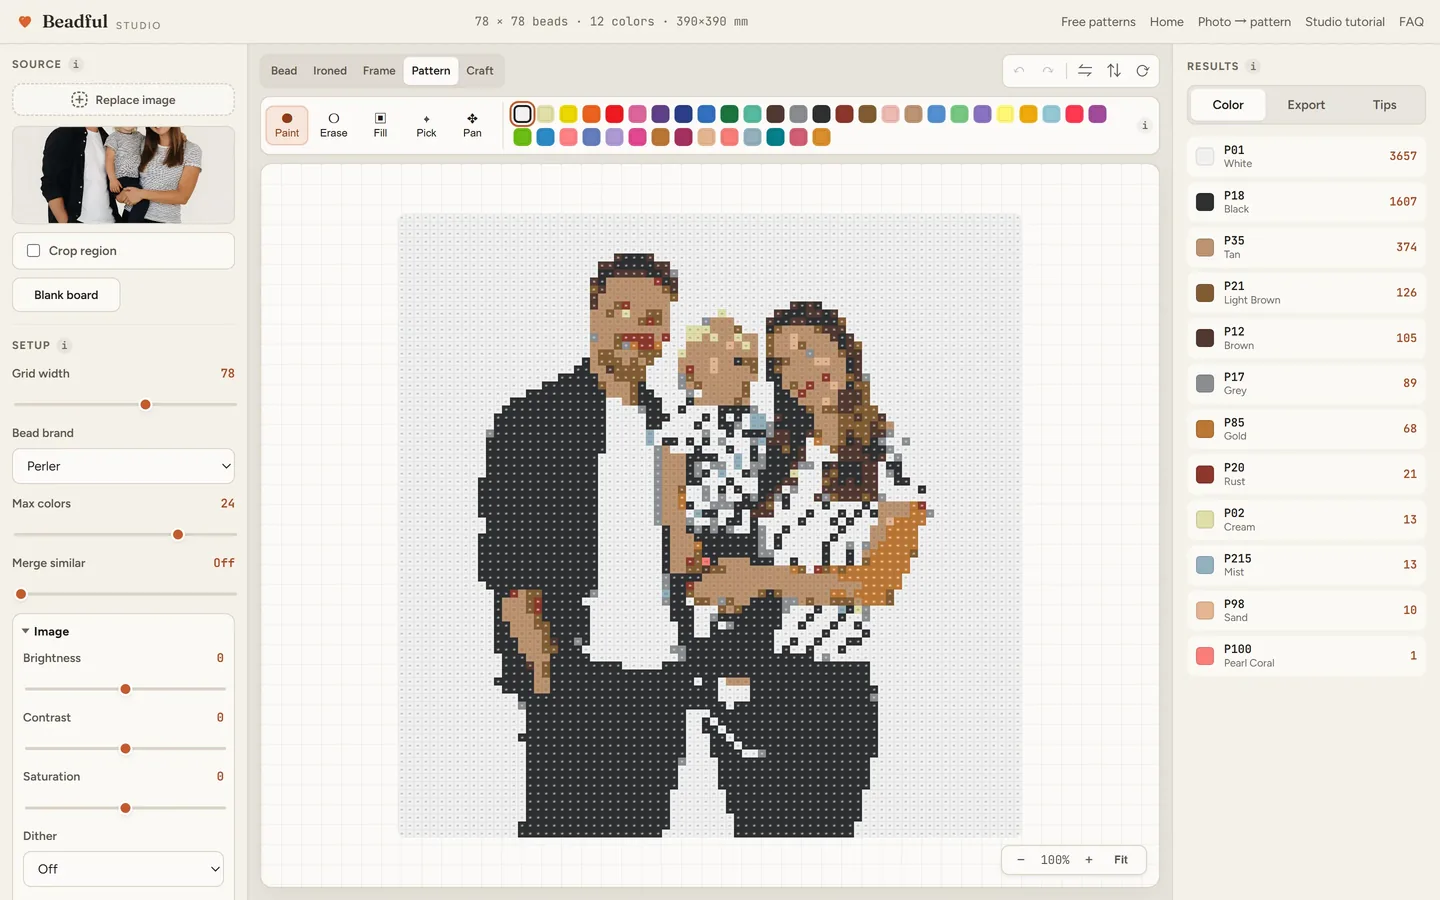Viewport: 1440px width, 900px height.
Task: Switch to the Craft view tab
Action: (480, 71)
